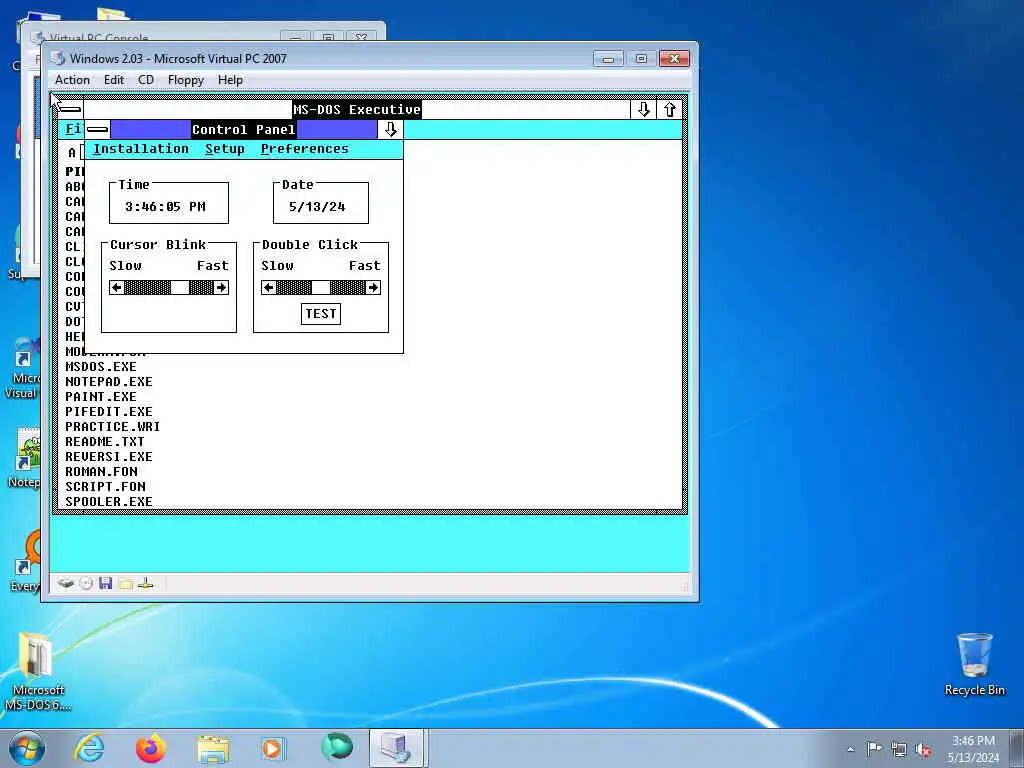Select README.TXT in file list
Screen dimensions: 1024x768
pyautogui.click(x=104, y=442)
